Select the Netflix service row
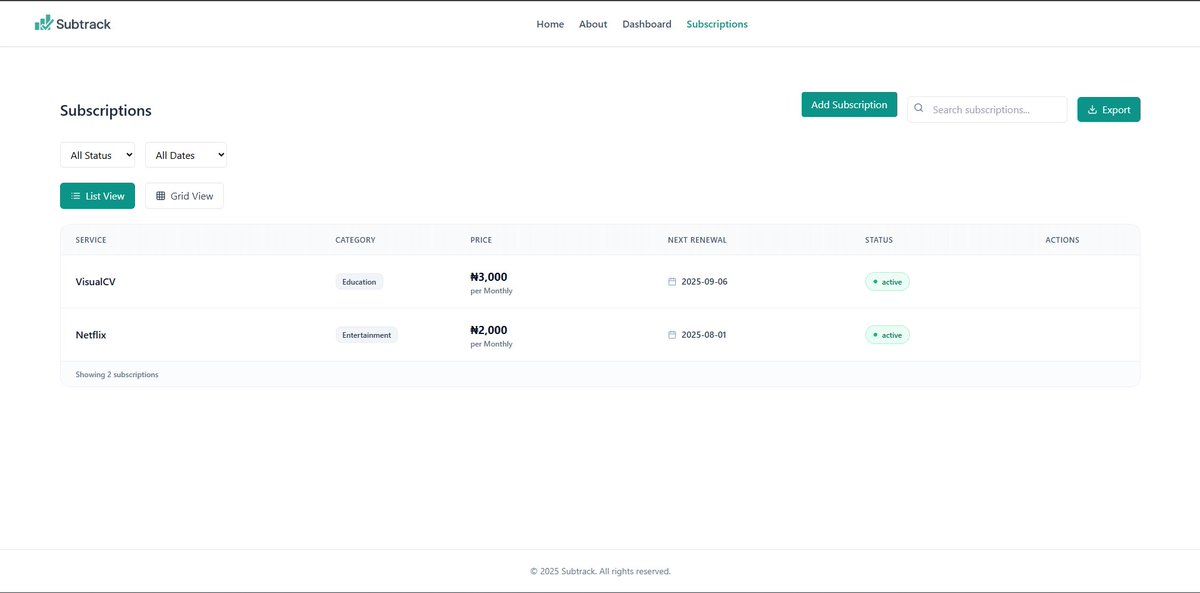This screenshot has height=593, width=1200. 600,335
